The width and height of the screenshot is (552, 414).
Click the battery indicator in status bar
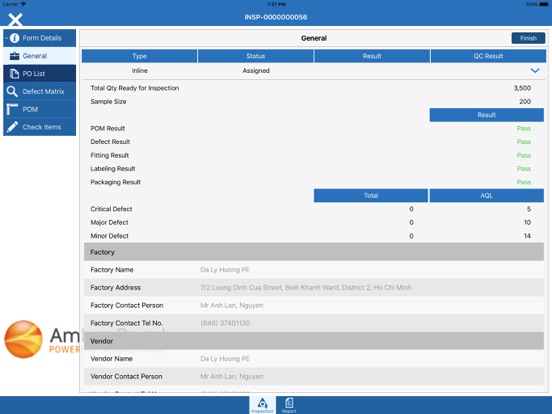(544, 4)
